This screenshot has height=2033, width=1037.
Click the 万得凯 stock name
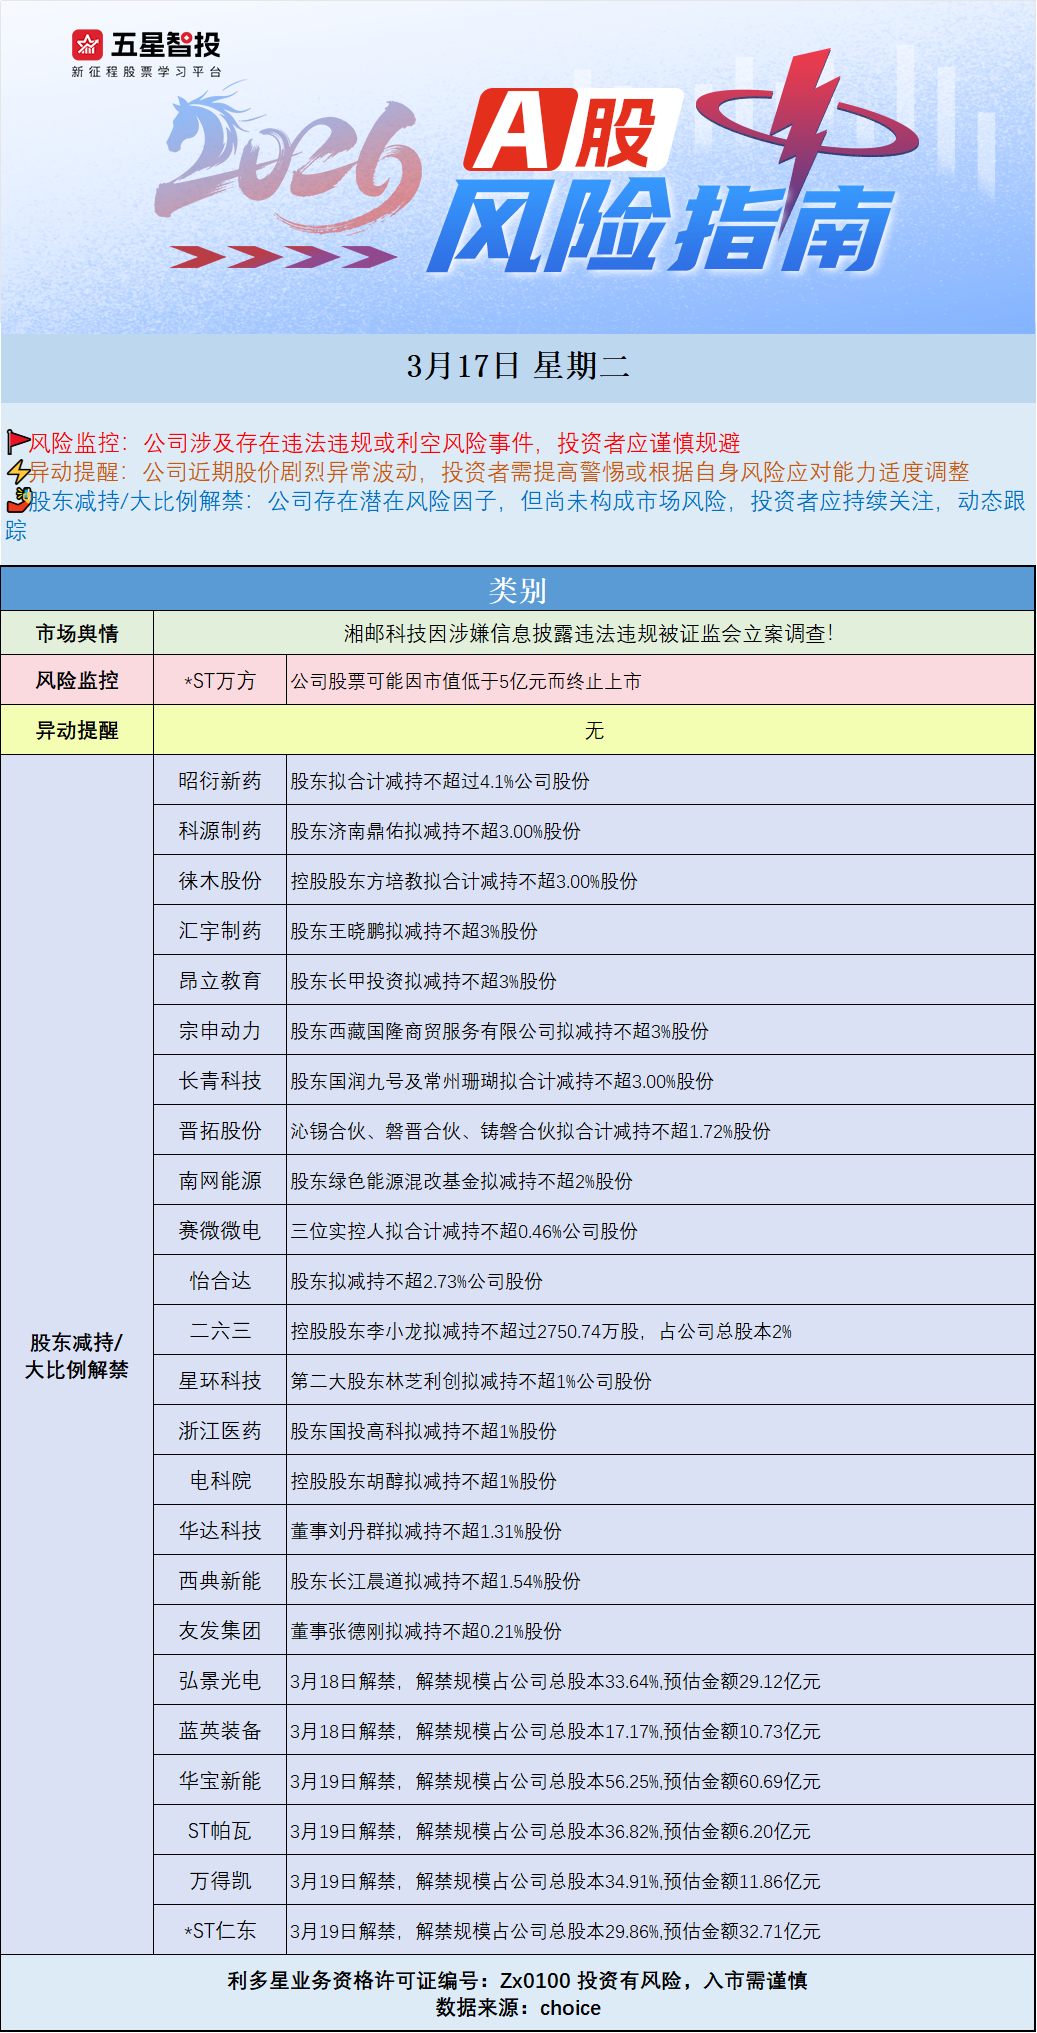coord(220,1881)
